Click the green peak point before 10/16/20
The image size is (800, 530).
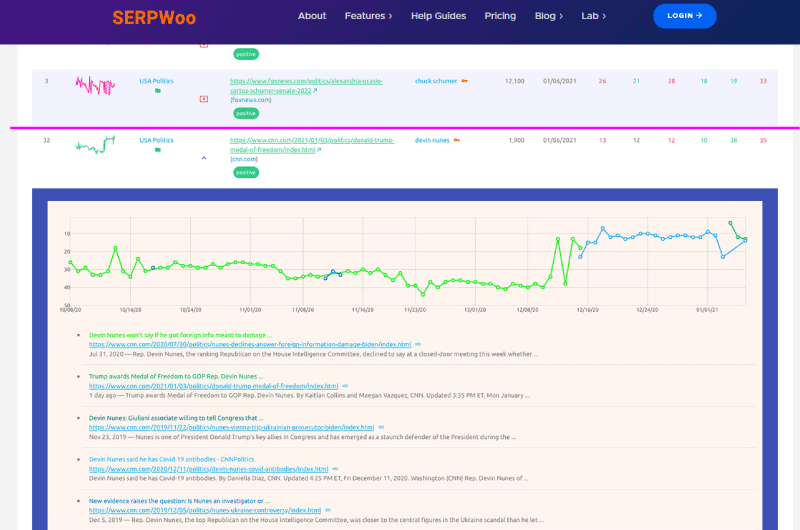[116, 248]
